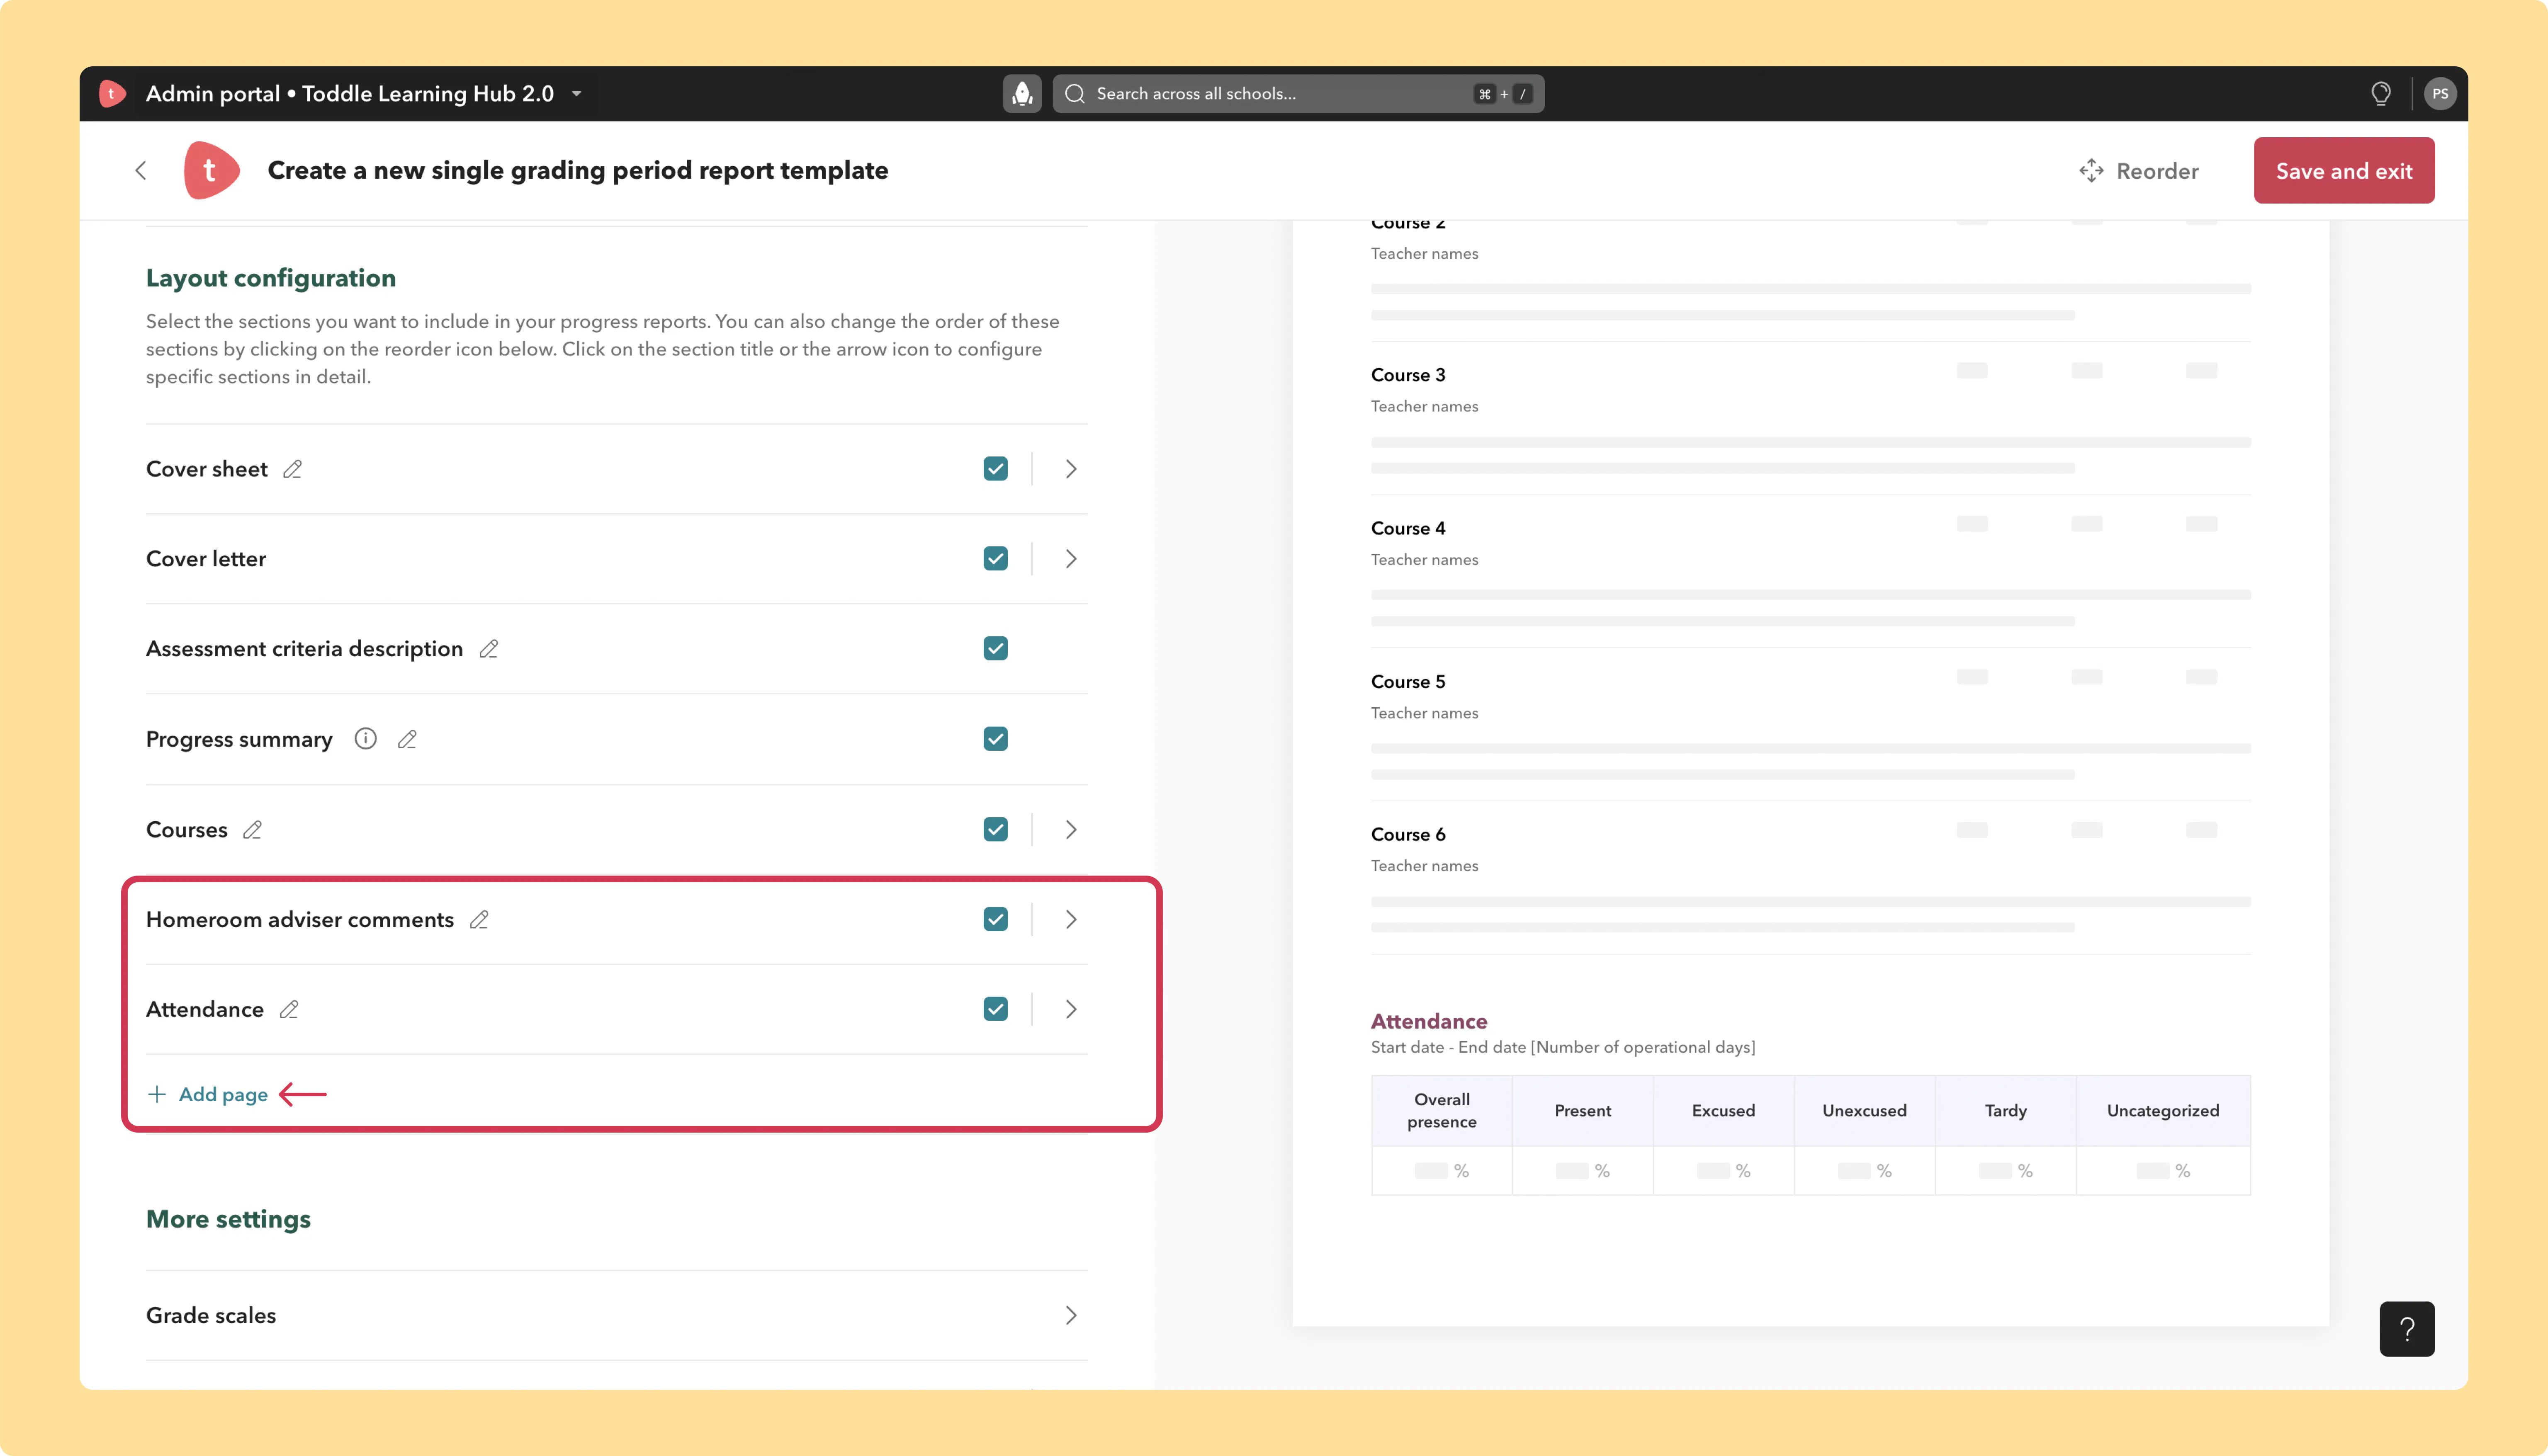This screenshot has height=1456, width=2548.
Task: Toggle Homeroom adviser comments checkbox
Action: 995,920
